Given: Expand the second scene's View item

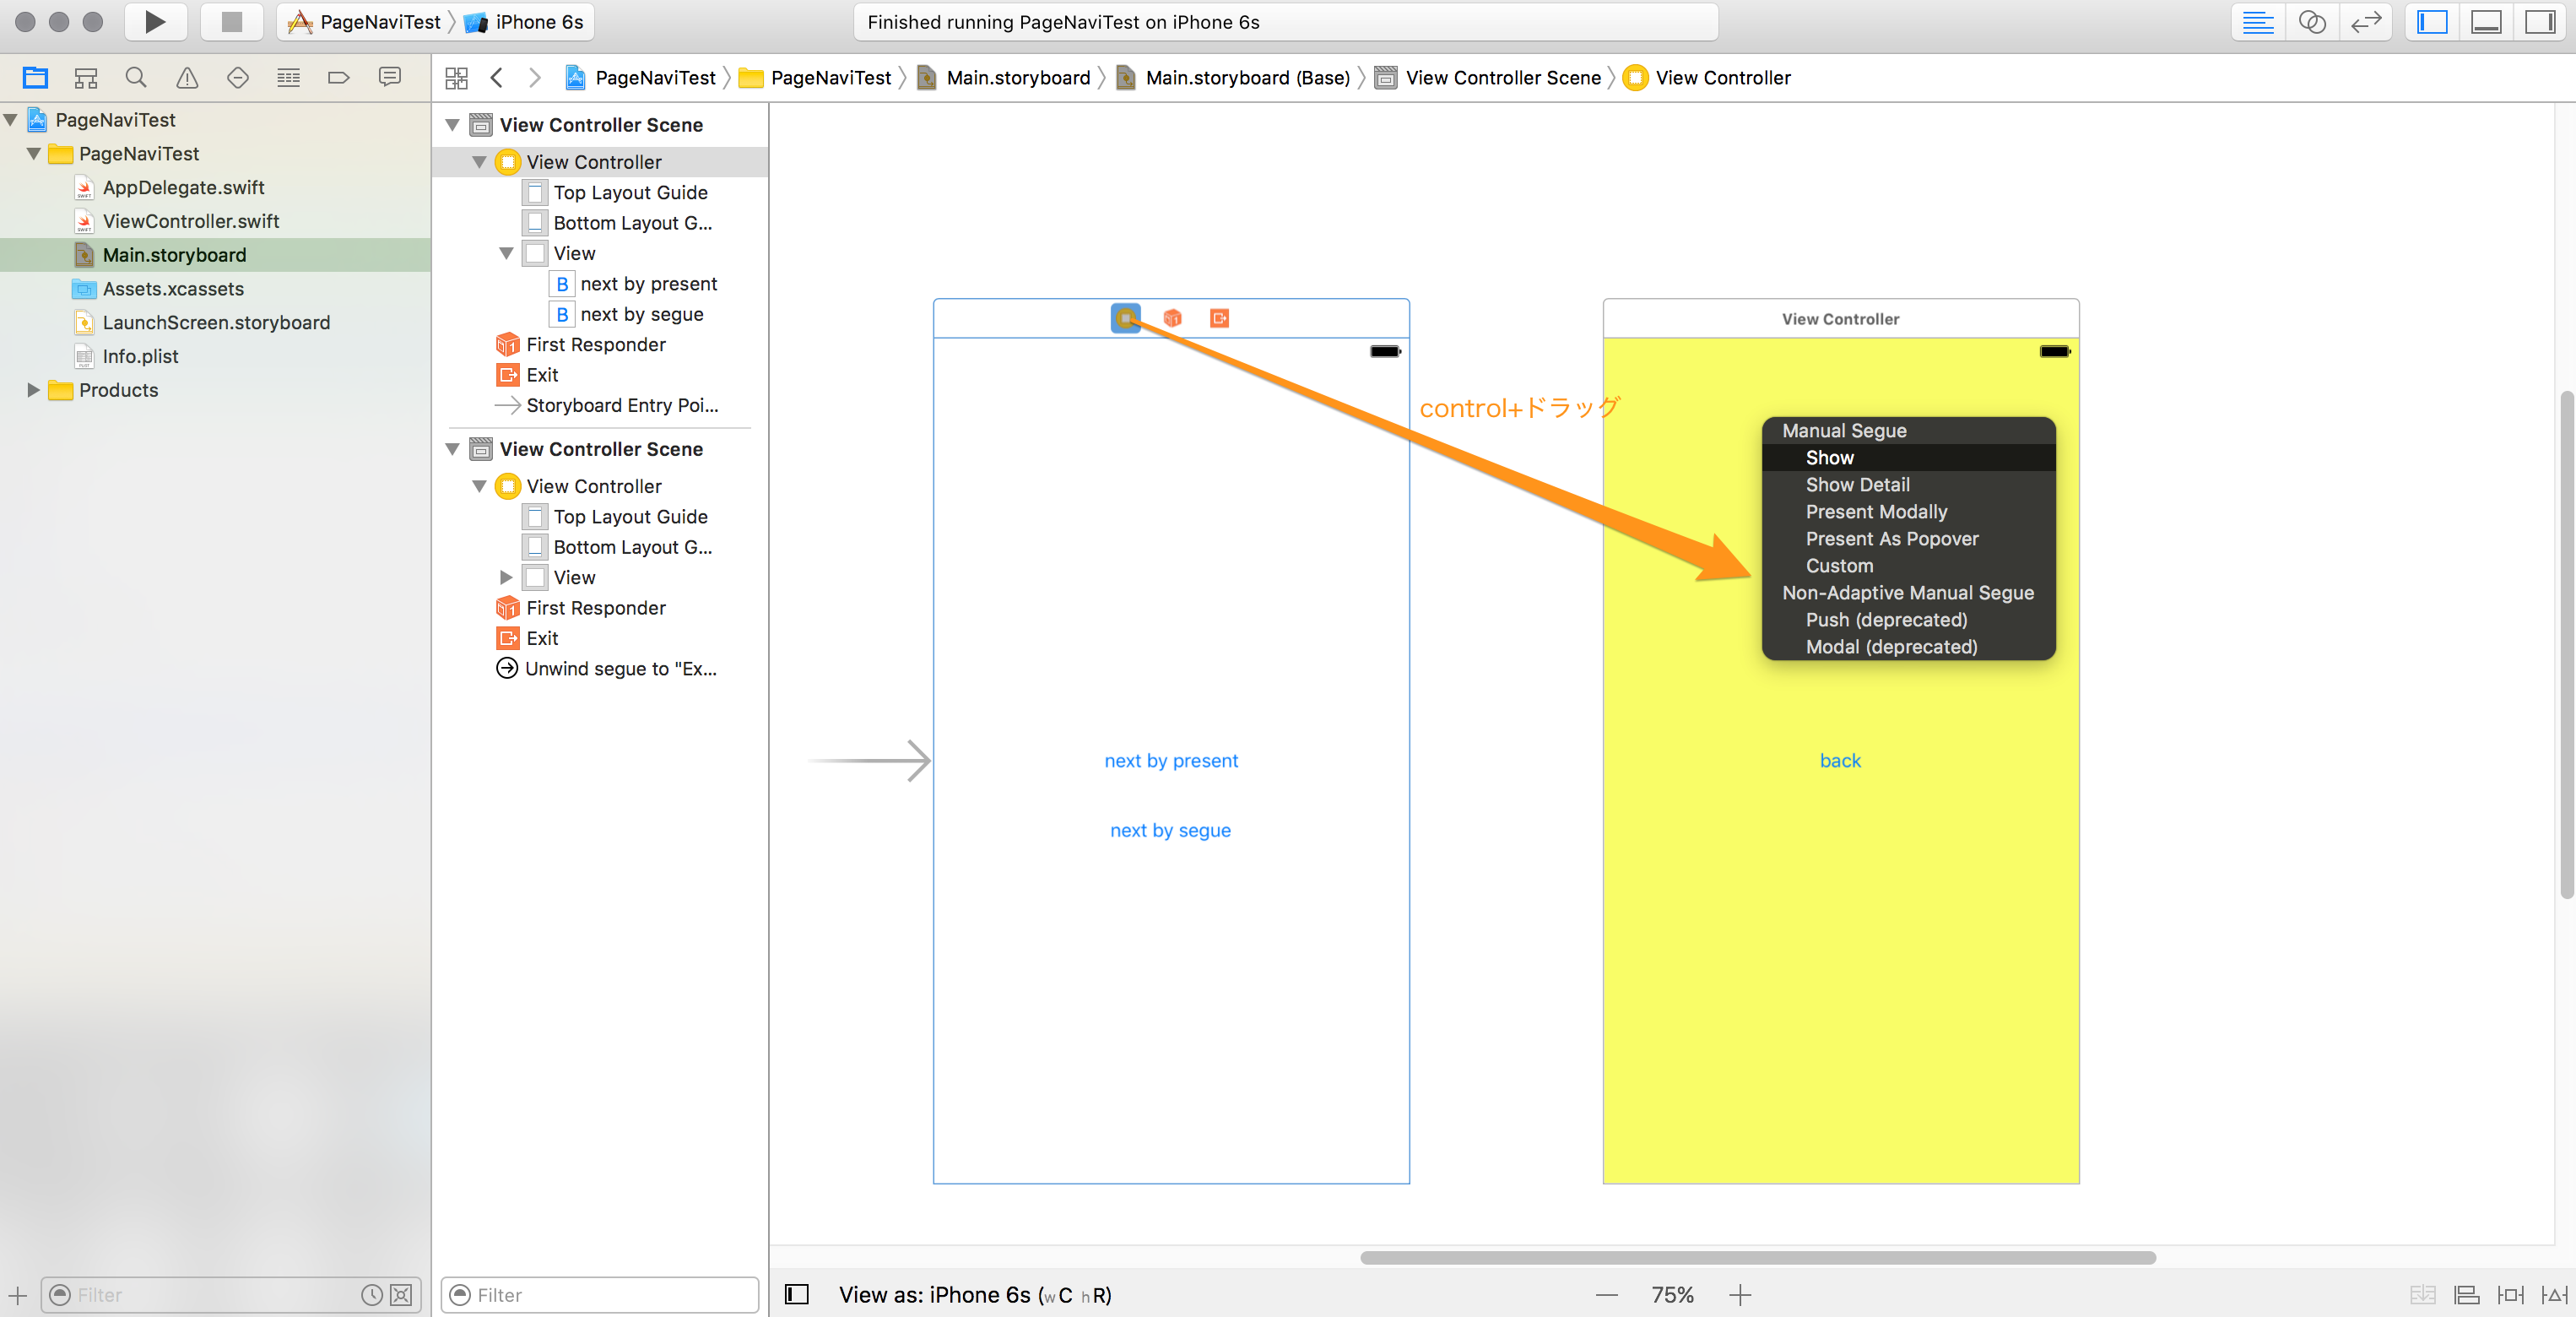Looking at the screenshot, I should click(x=506, y=578).
